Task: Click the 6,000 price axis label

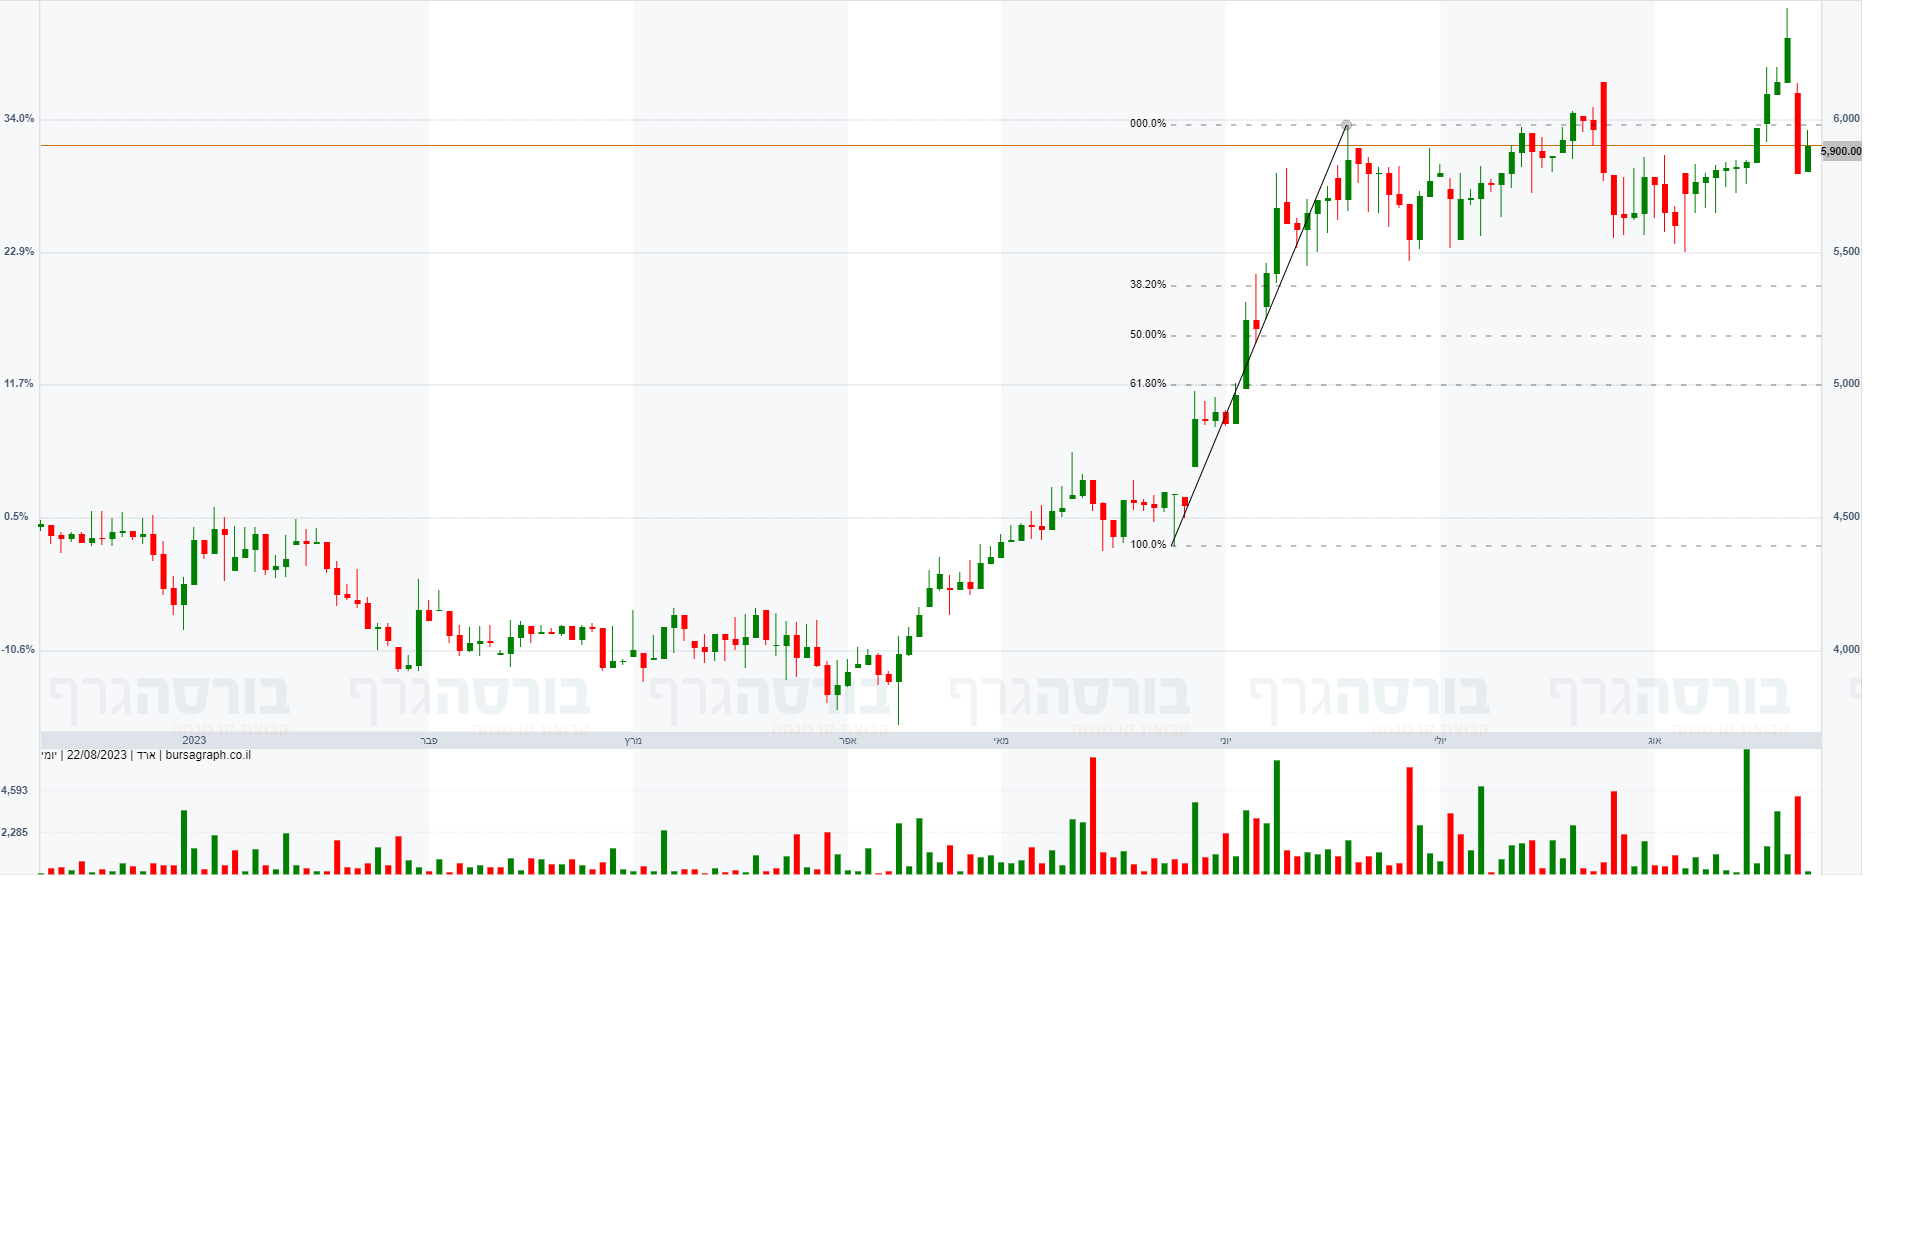Action: tap(1846, 119)
